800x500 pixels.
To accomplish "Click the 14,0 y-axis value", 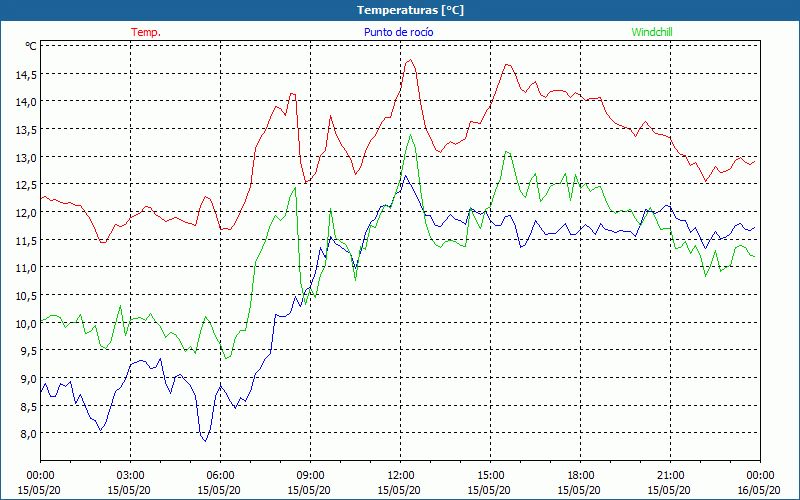I will (26, 102).
